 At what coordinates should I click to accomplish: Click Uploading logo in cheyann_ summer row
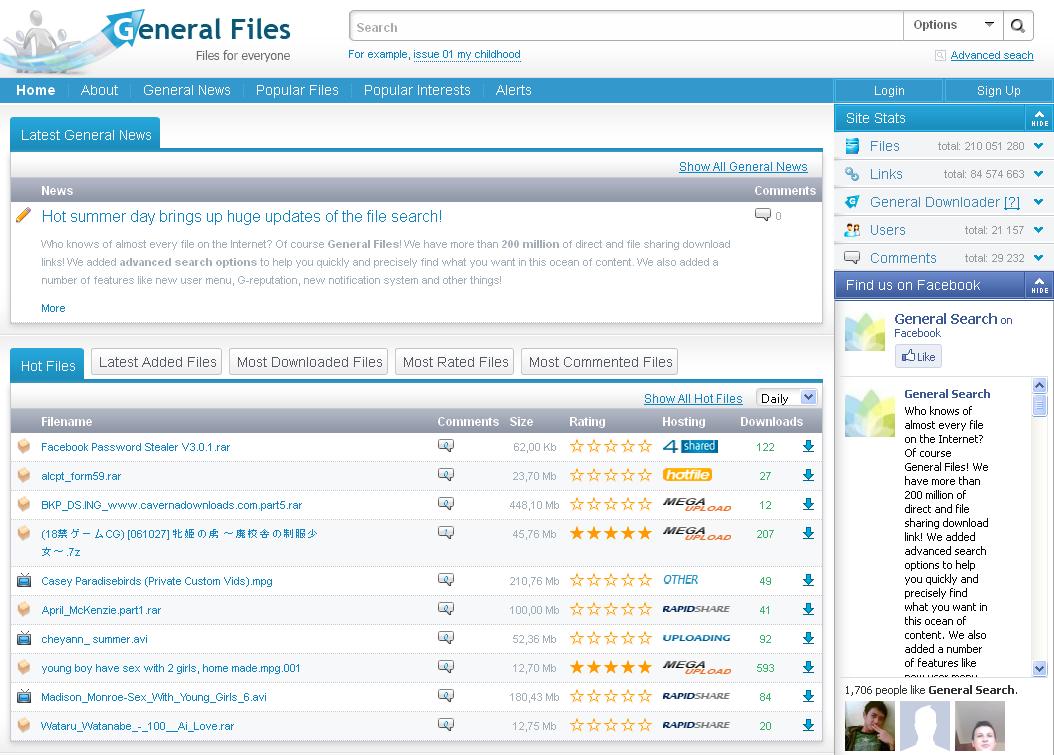click(x=696, y=638)
